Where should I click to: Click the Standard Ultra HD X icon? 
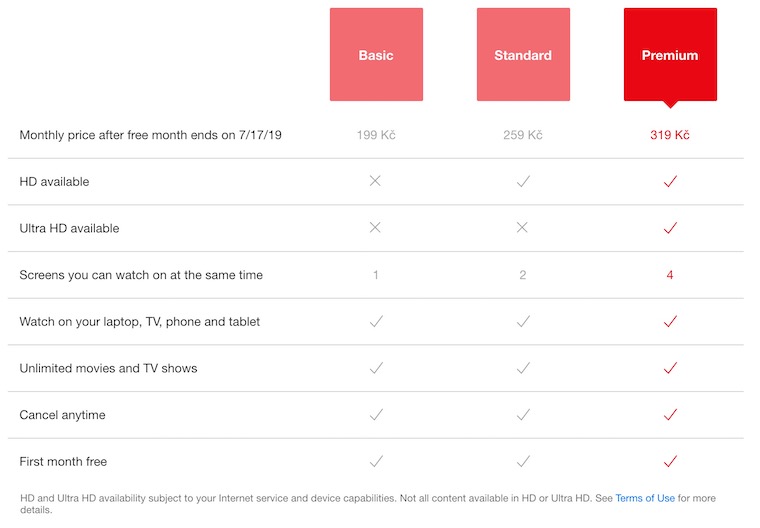coord(523,228)
